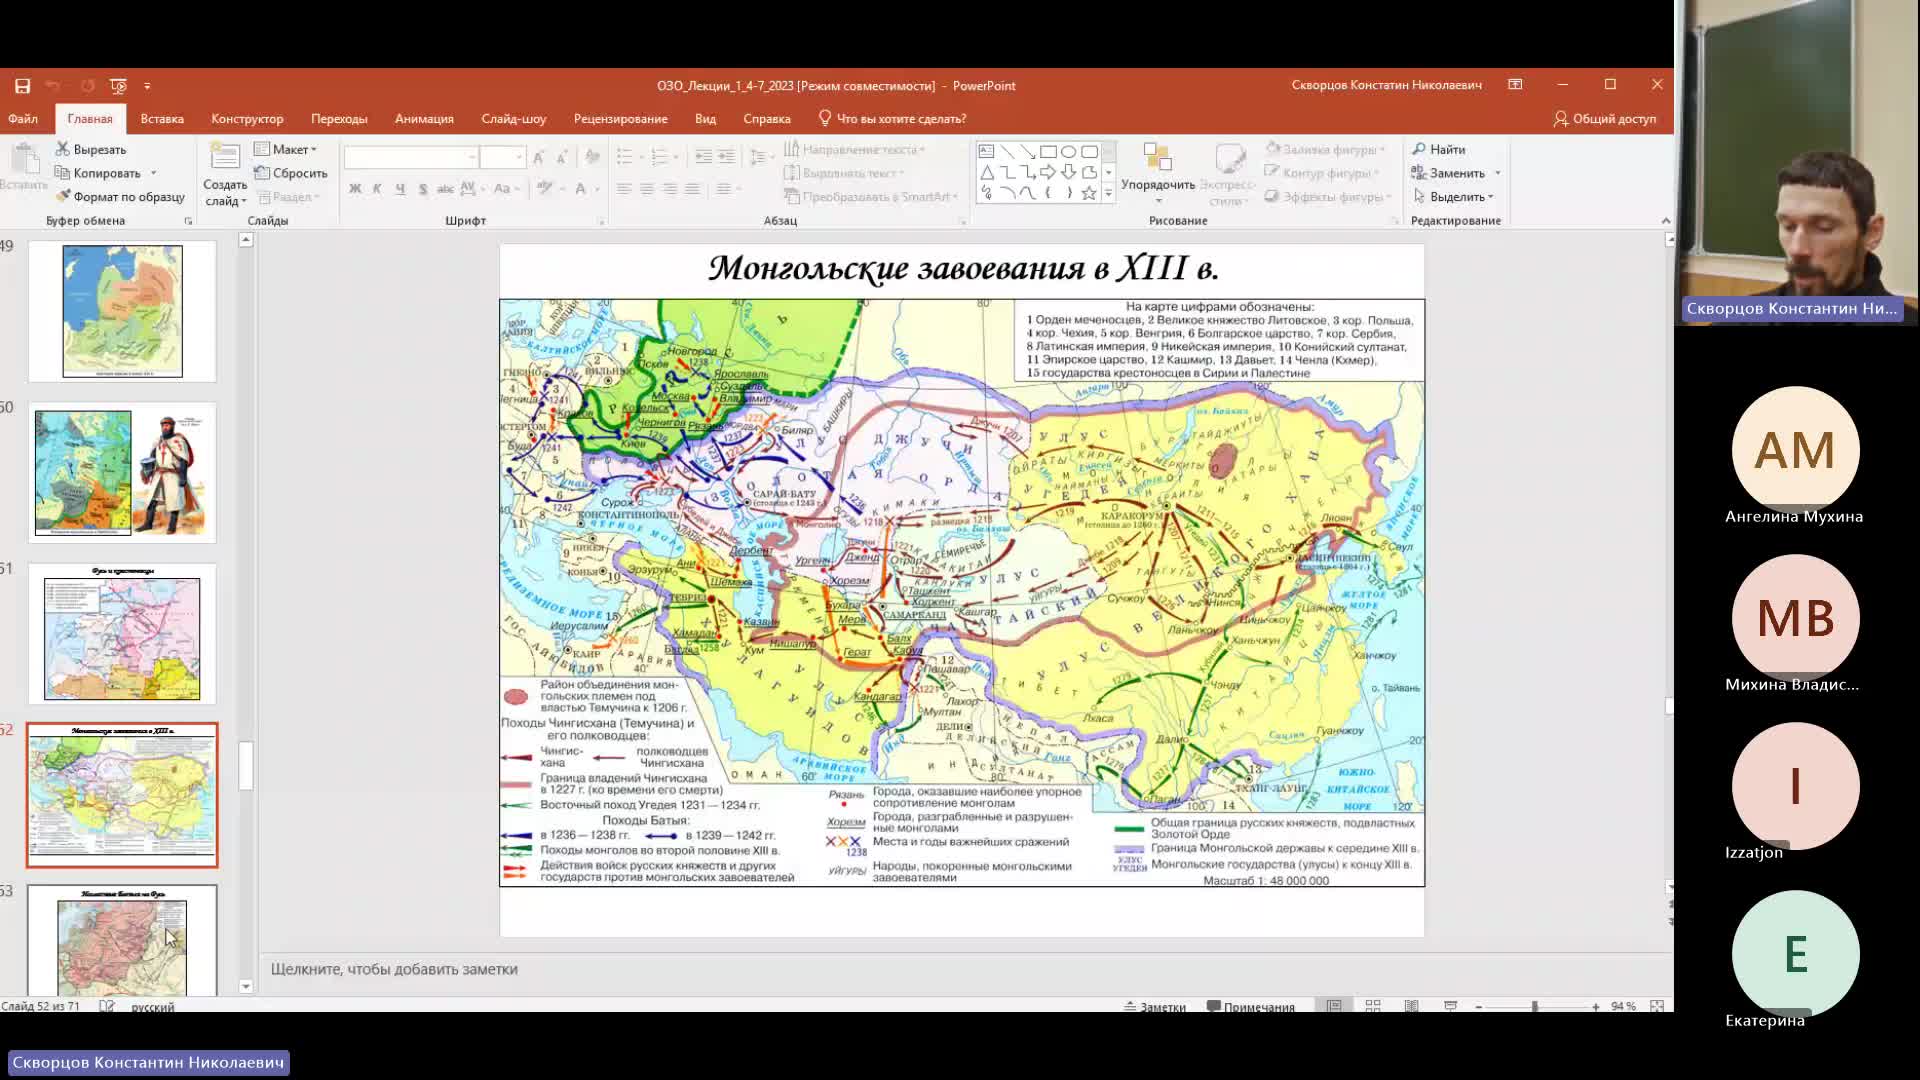Open the Справка tab
This screenshot has height=1080, width=1920.
point(767,118)
